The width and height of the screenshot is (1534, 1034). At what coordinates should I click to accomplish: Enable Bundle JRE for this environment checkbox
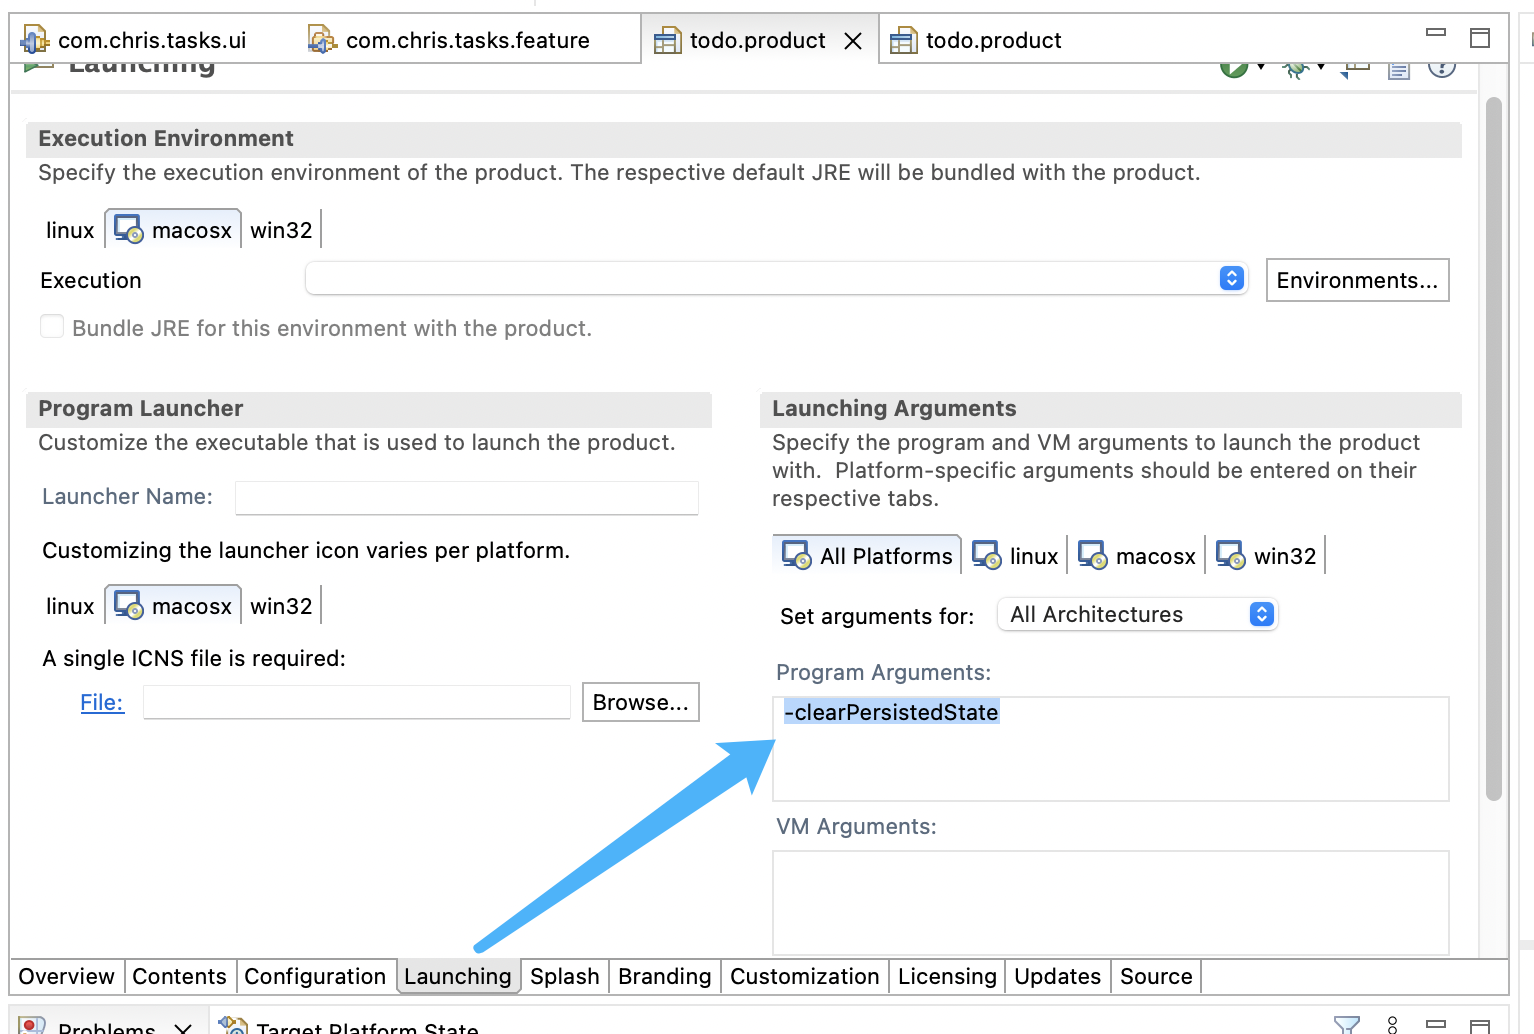coord(52,327)
